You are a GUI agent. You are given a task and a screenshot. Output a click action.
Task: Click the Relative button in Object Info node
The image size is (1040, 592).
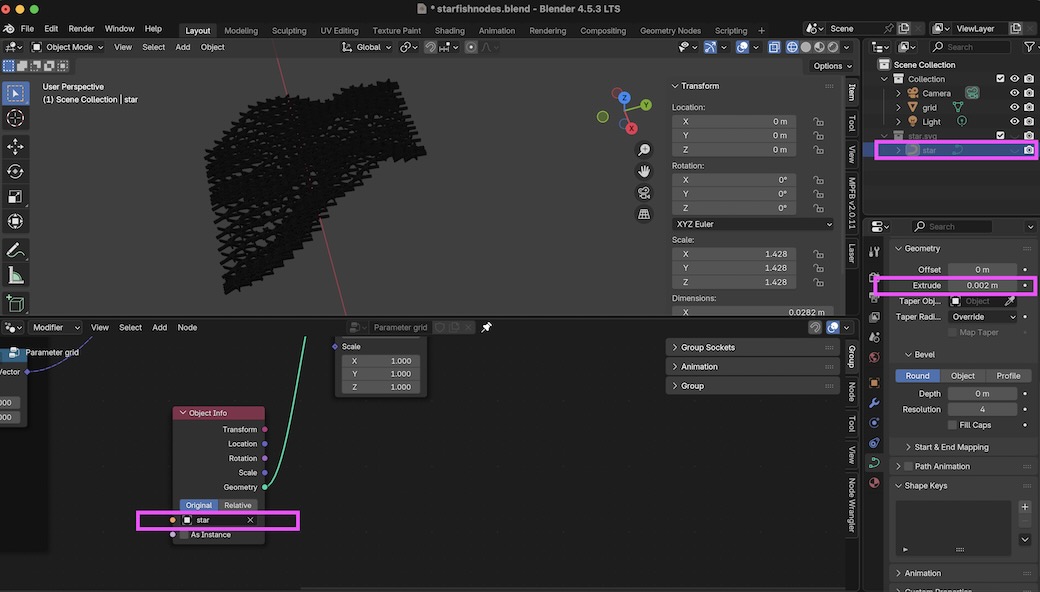(238, 505)
